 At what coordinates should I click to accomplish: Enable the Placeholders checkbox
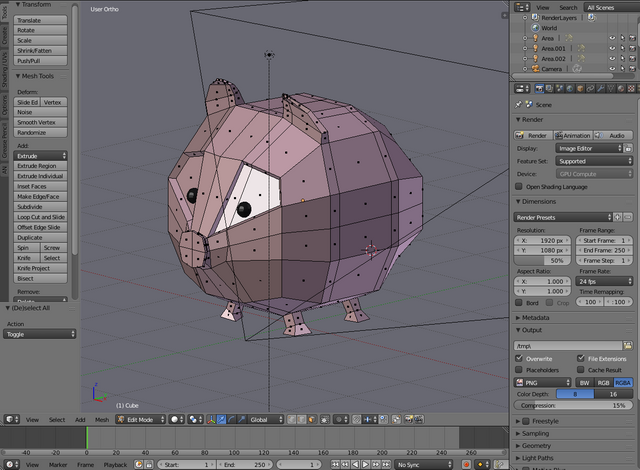(x=519, y=369)
